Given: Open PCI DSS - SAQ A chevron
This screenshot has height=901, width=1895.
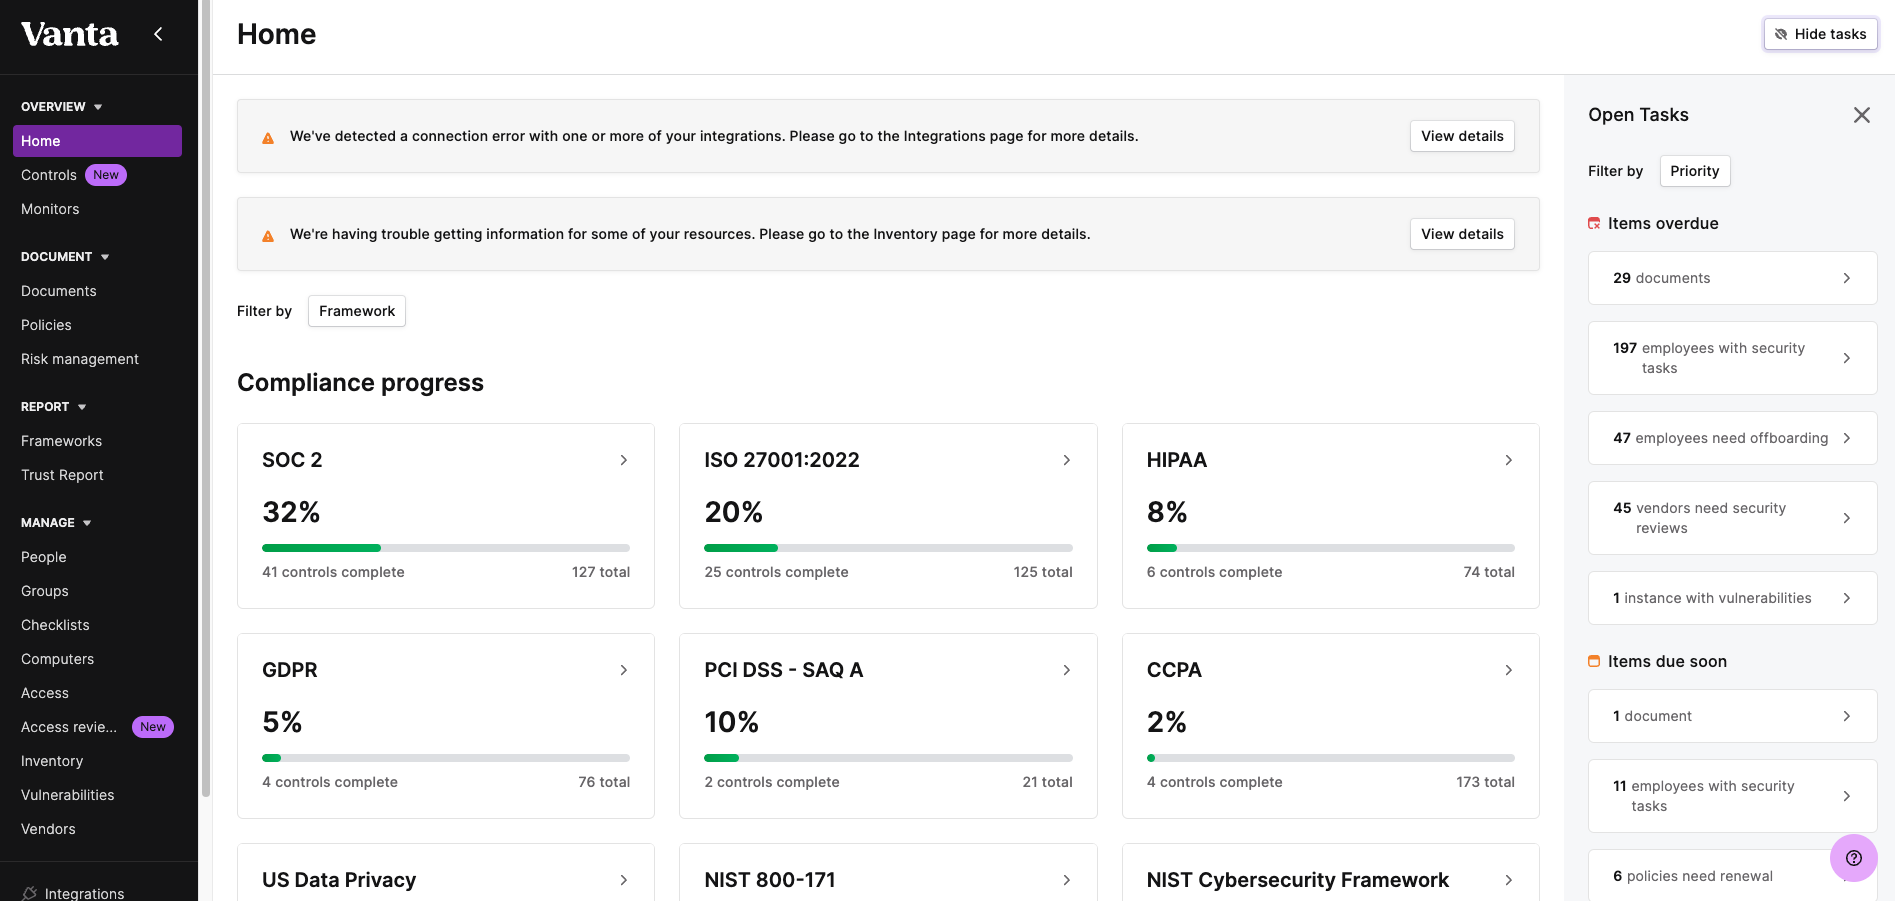Looking at the screenshot, I should click(1066, 670).
